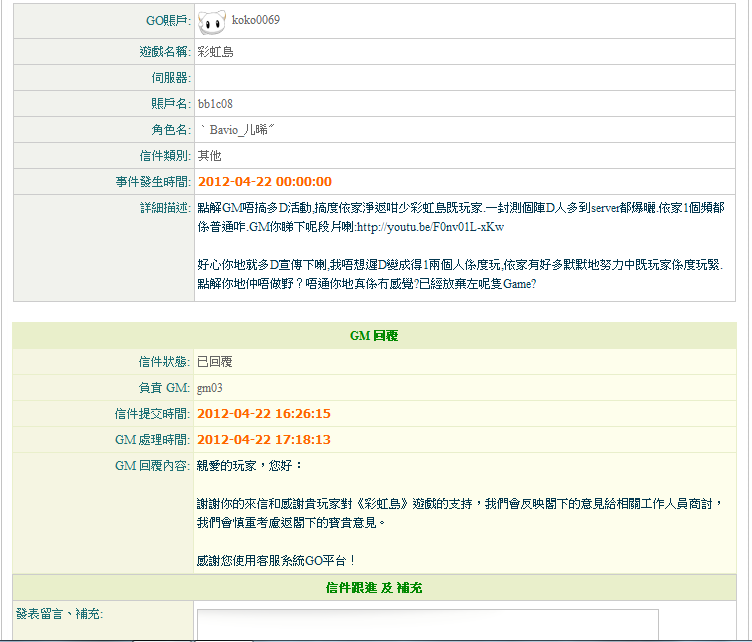Viewport: 752px width, 642px height.
Task: Click the 詳細描述 field label
Action: point(164,207)
